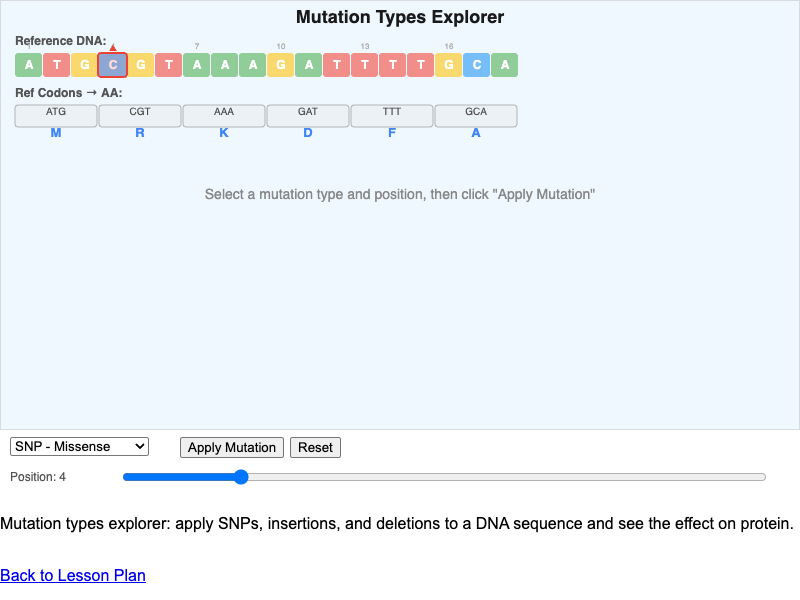Click the G nucleotide at position 10
The height and width of the screenshot is (600, 800).
(281, 66)
